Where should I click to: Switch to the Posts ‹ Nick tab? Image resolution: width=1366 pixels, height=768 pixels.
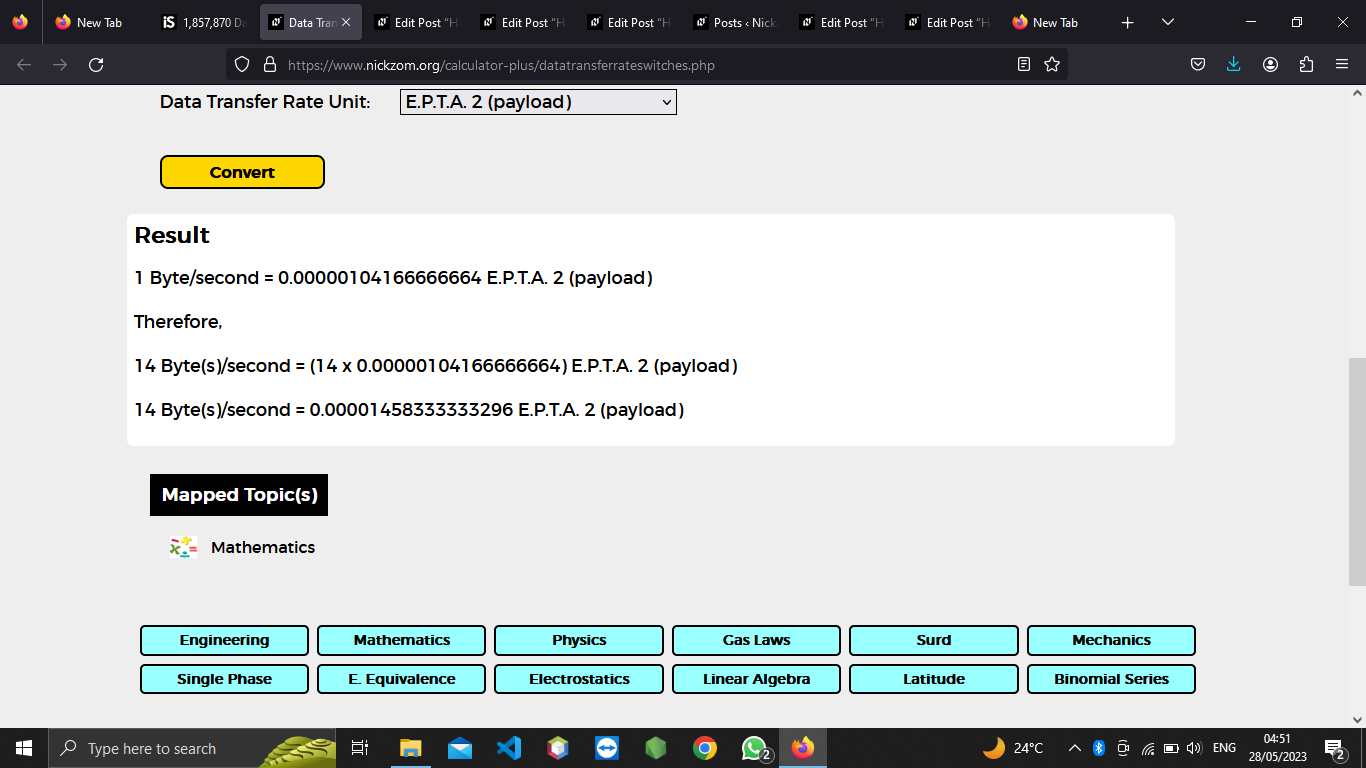pyautogui.click(x=736, y=22)
